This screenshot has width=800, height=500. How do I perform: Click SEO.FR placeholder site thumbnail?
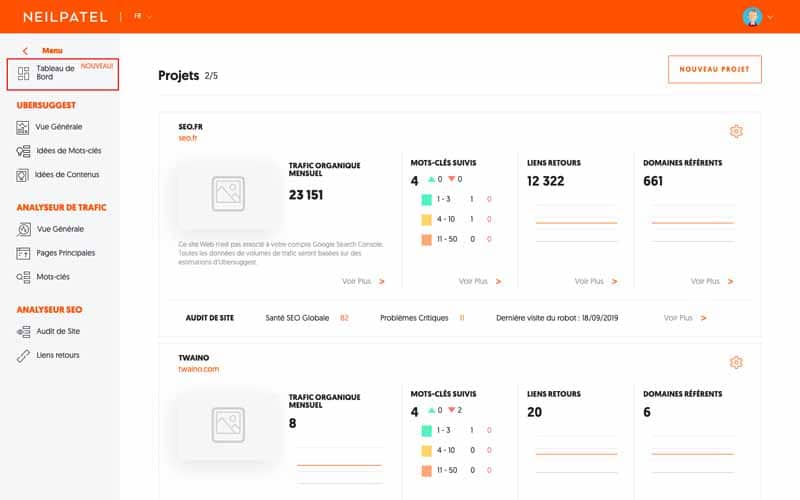tap(228, 194)
